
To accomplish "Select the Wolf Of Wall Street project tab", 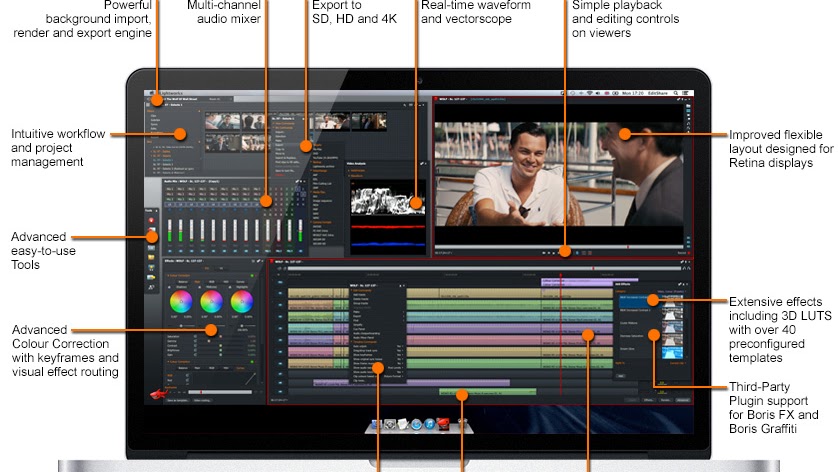I will pyautogui.click(x=179, y=99).
